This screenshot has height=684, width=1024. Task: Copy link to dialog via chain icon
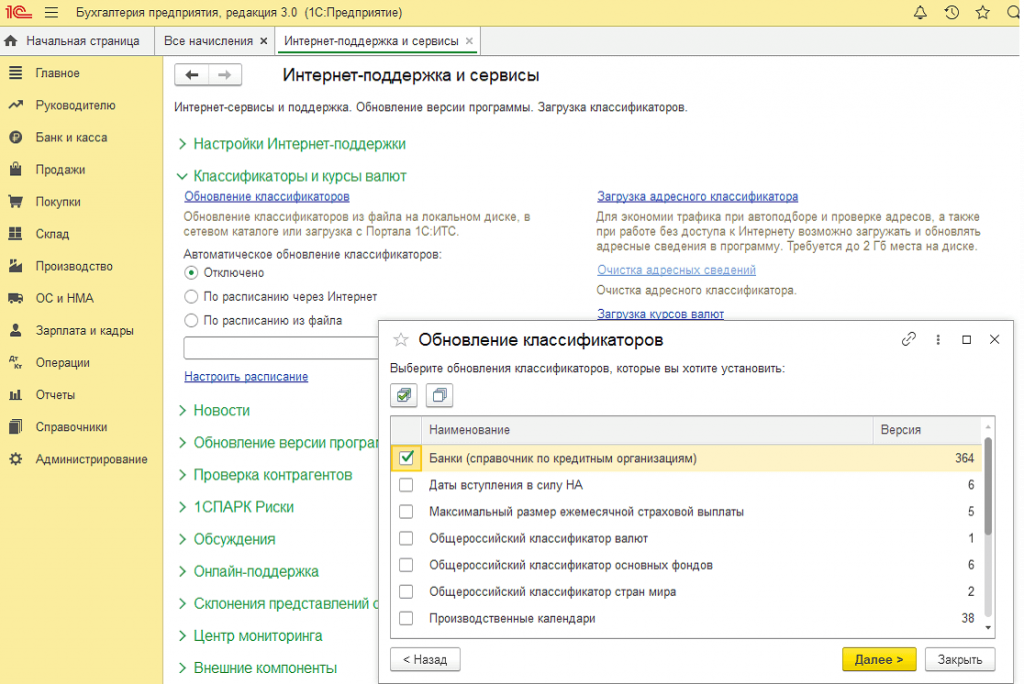908,339
